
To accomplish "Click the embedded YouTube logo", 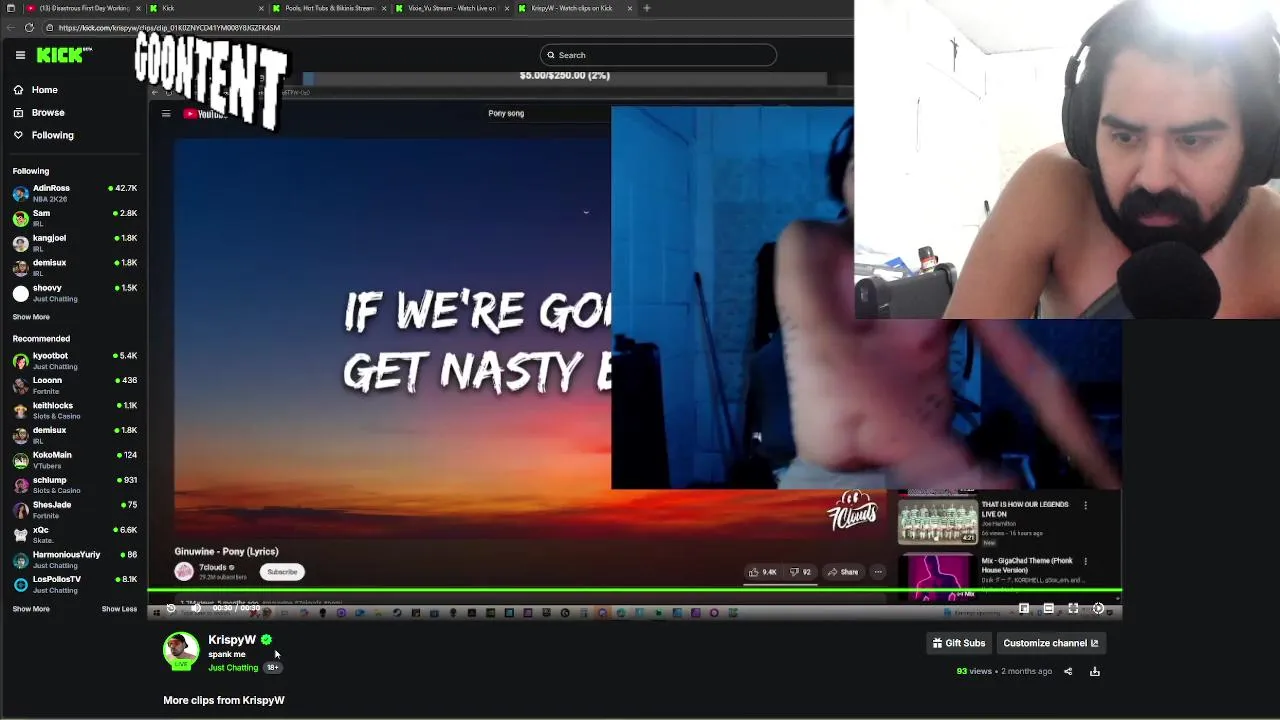I will tap(205, 114).
